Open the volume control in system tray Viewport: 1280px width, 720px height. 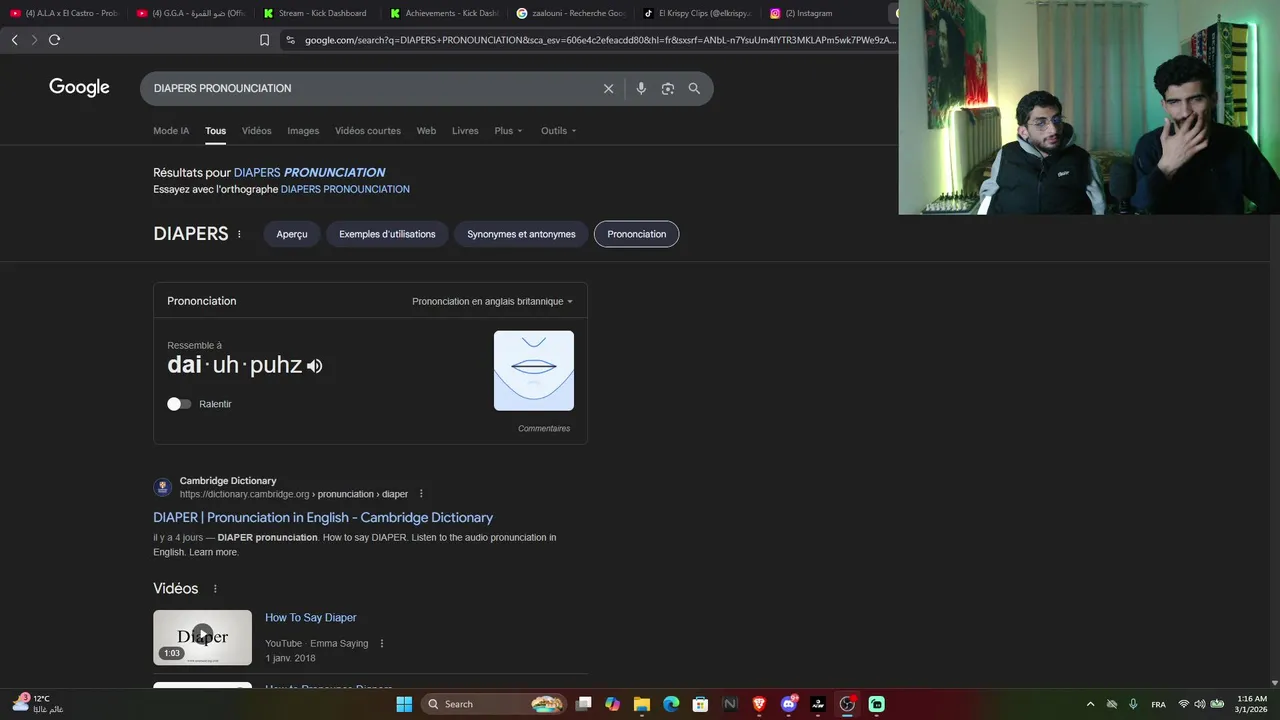(x=1200, y=704)
